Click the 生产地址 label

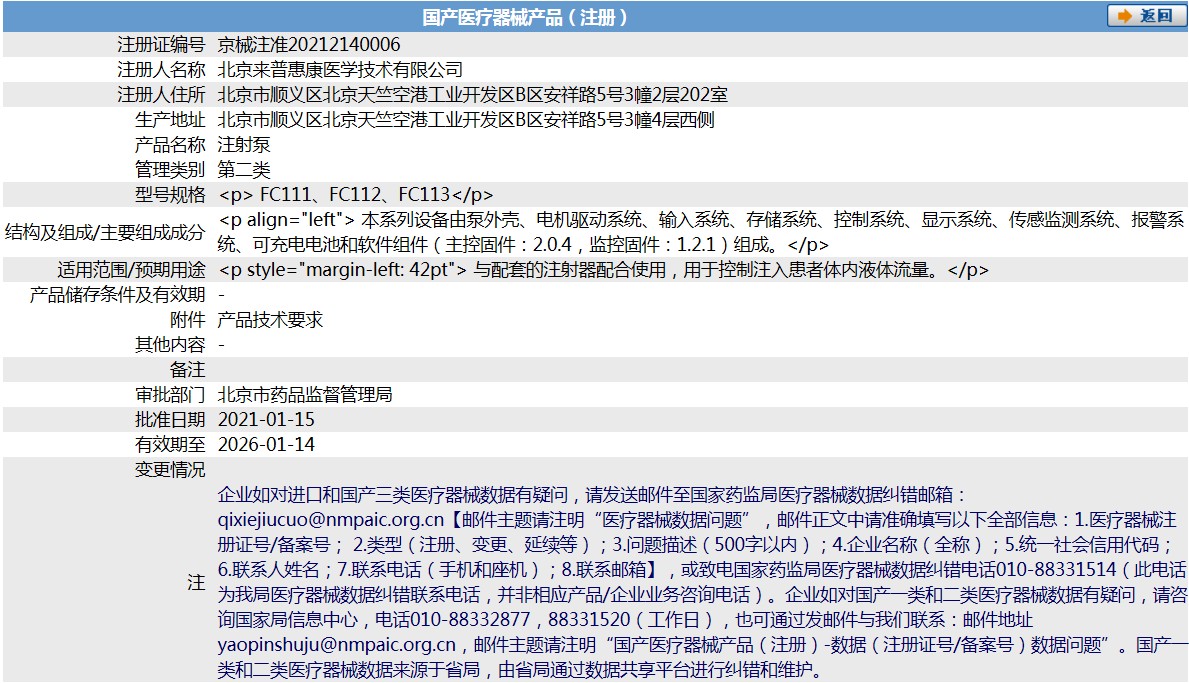(170, 120)
